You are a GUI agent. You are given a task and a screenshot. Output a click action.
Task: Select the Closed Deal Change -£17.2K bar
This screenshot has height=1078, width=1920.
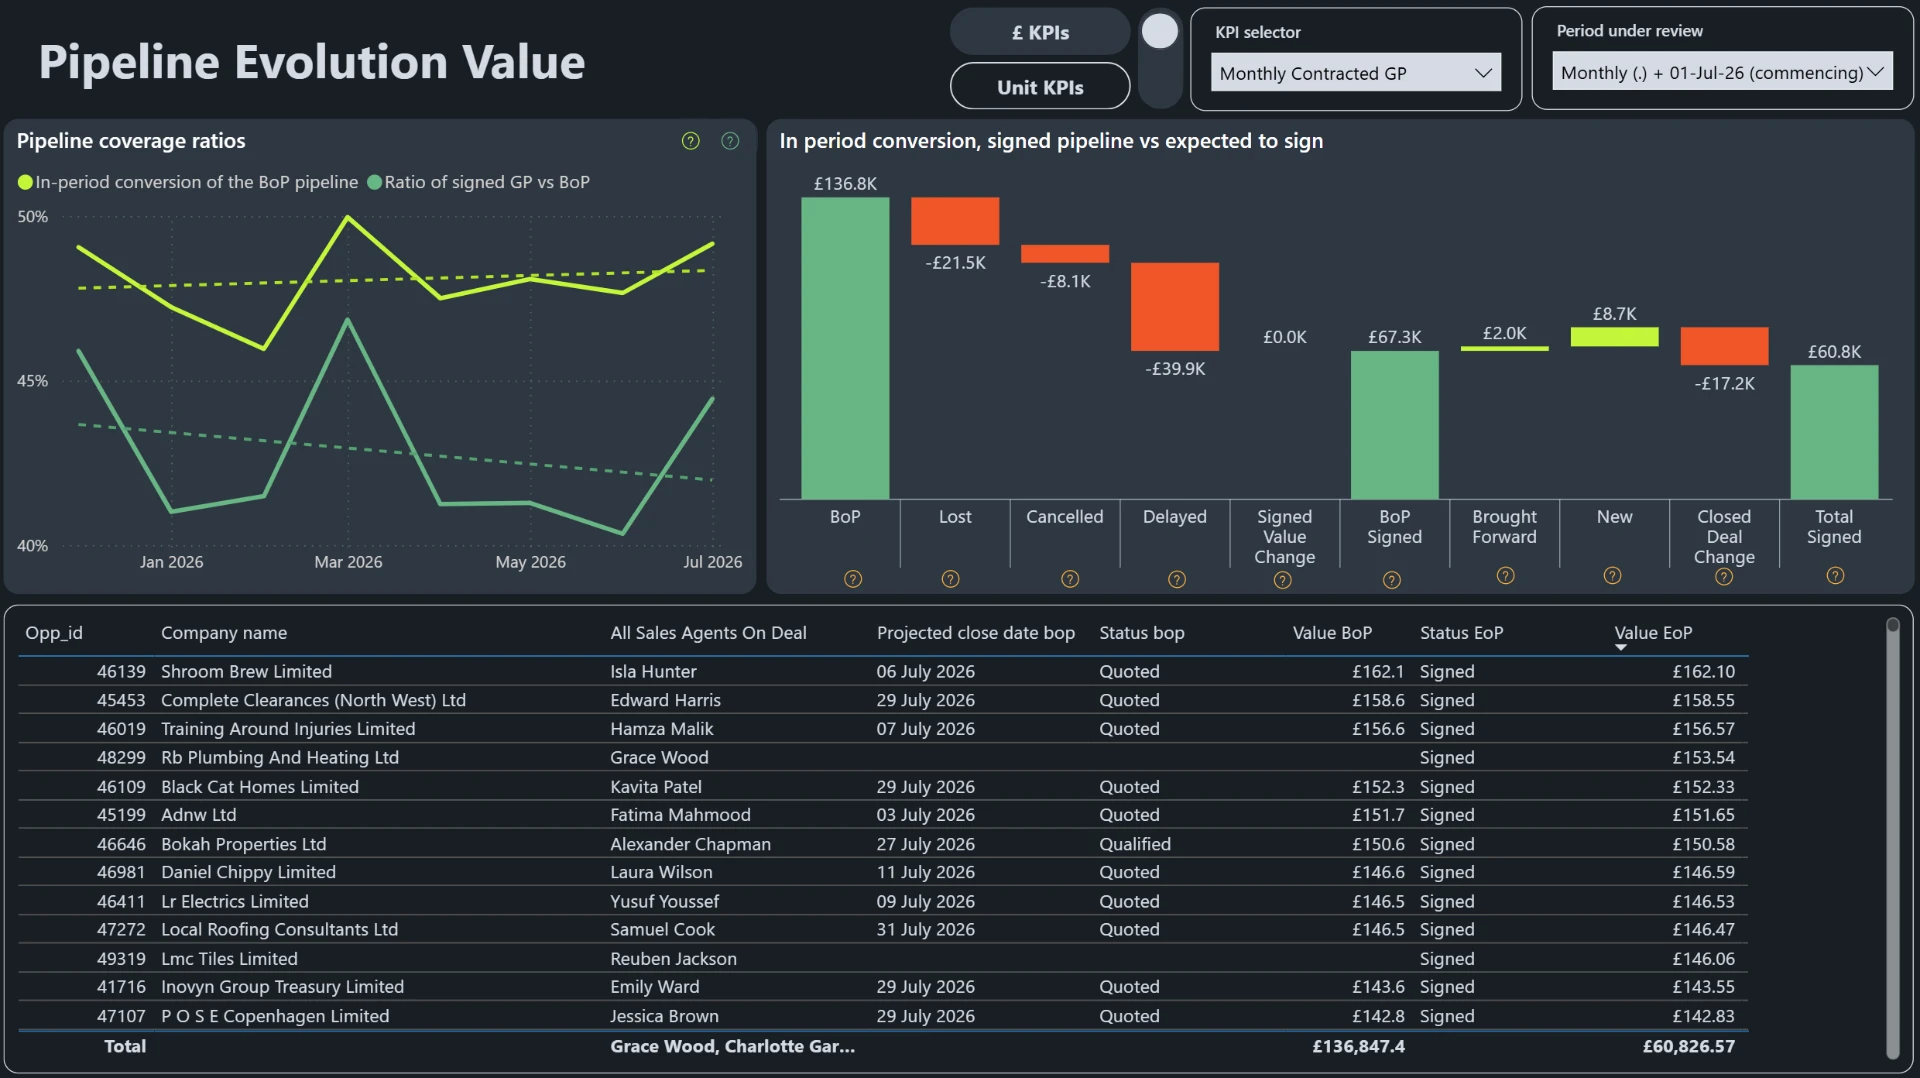1724,346
